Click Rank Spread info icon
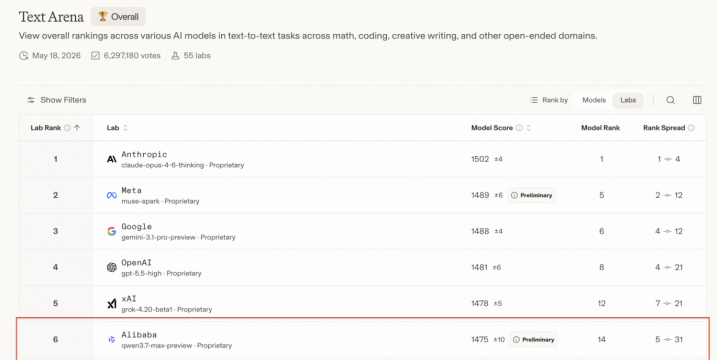This screenshot has width=717, height=360. pyautogui.click(x=691, y=128)
